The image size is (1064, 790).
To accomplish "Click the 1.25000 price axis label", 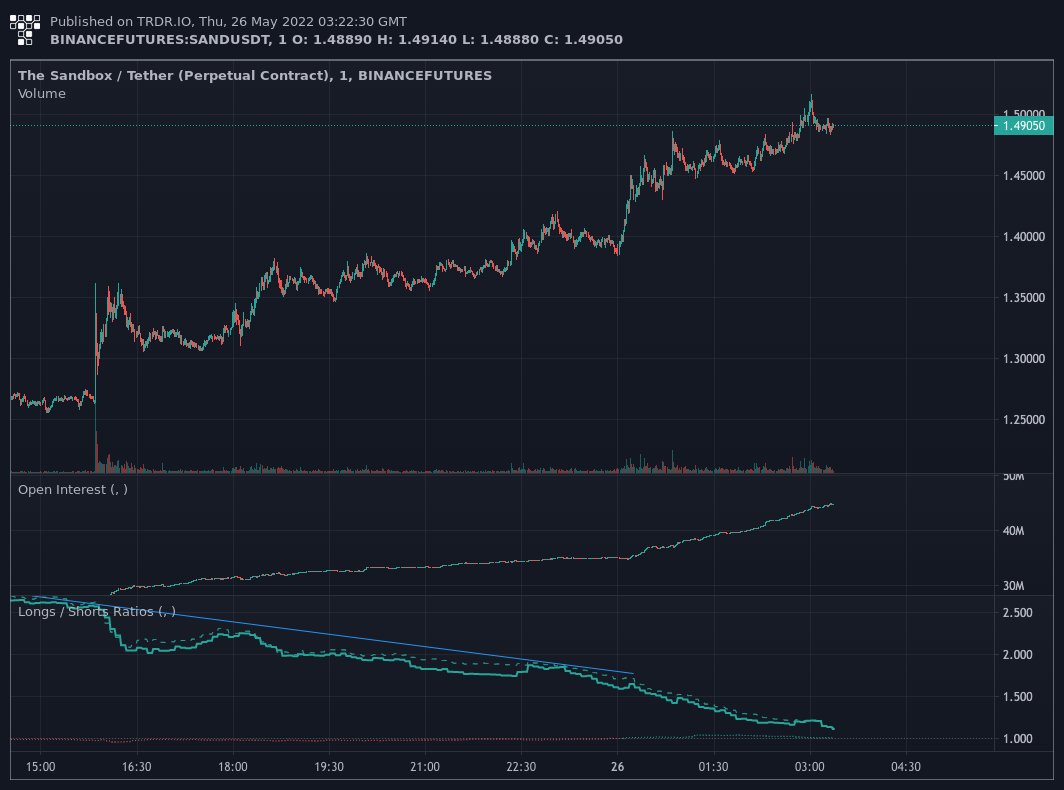I will tap(1023, 420).
